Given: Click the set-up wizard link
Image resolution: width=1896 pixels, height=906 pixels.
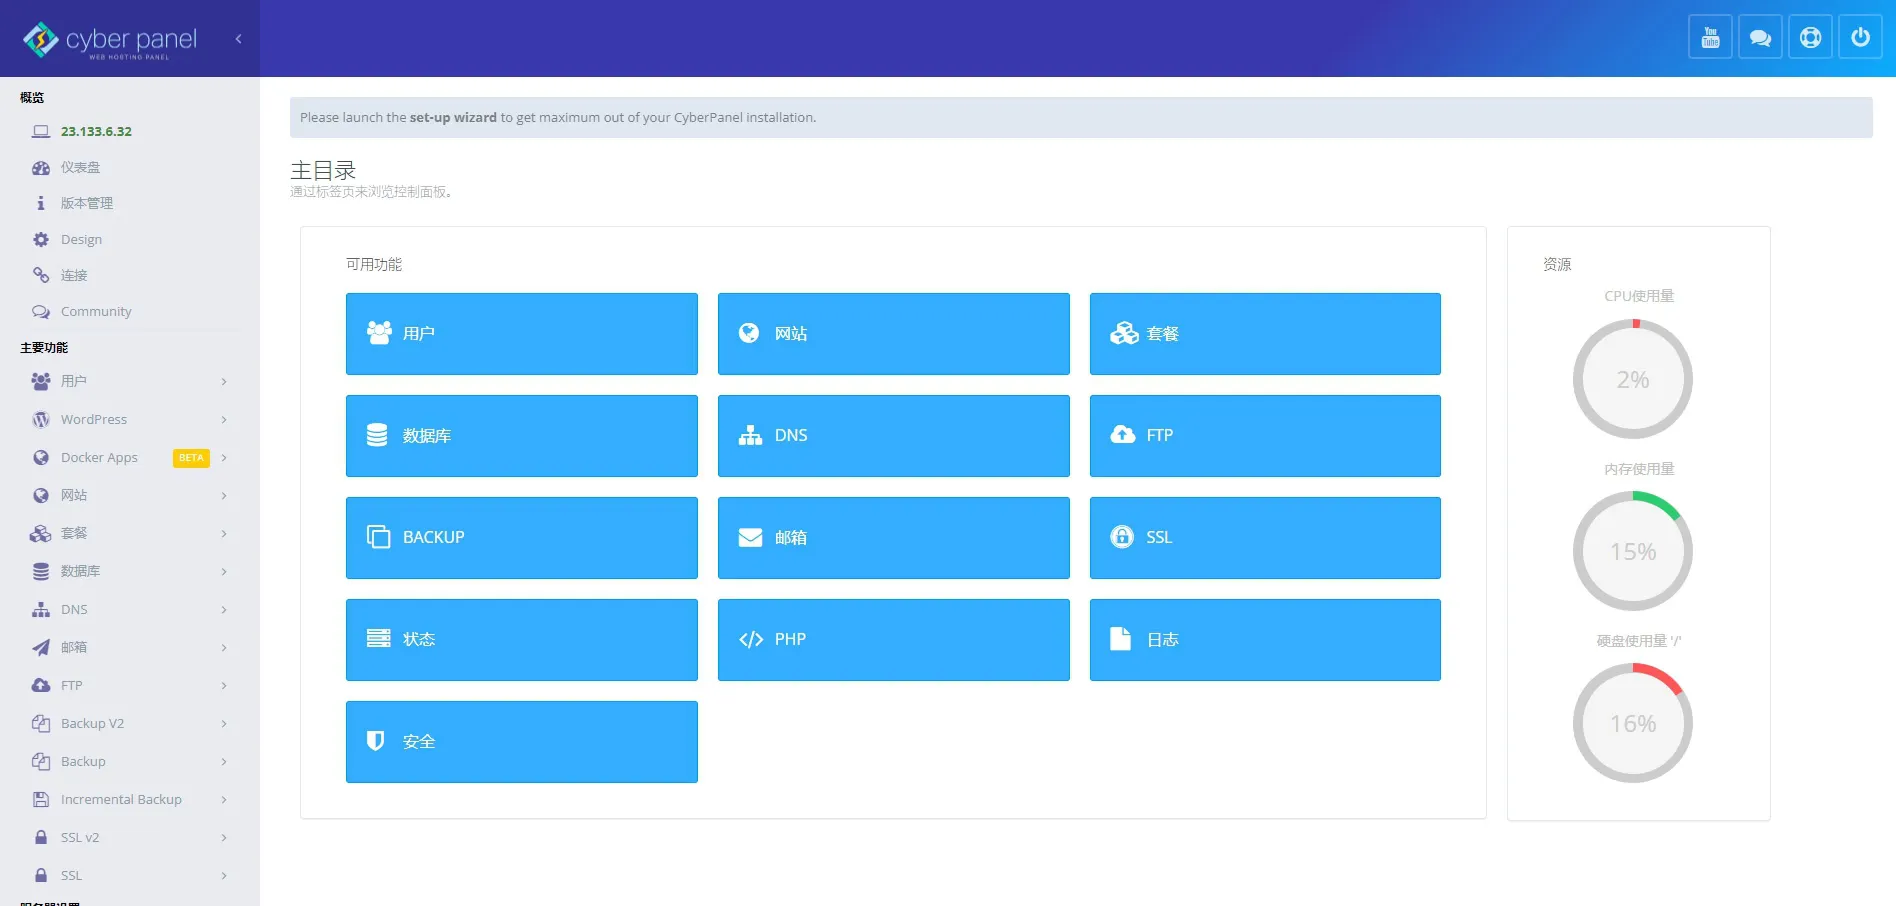Looking at the screenshot, I should [x=452, y=118].
